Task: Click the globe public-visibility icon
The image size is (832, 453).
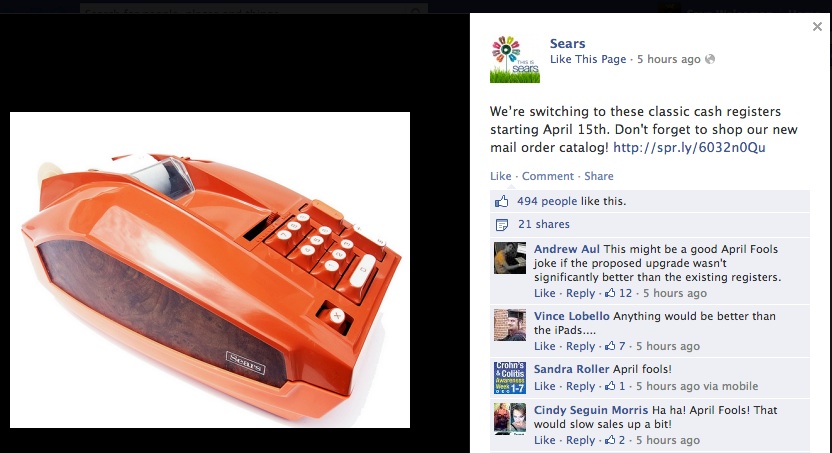Action: point(710,59)
